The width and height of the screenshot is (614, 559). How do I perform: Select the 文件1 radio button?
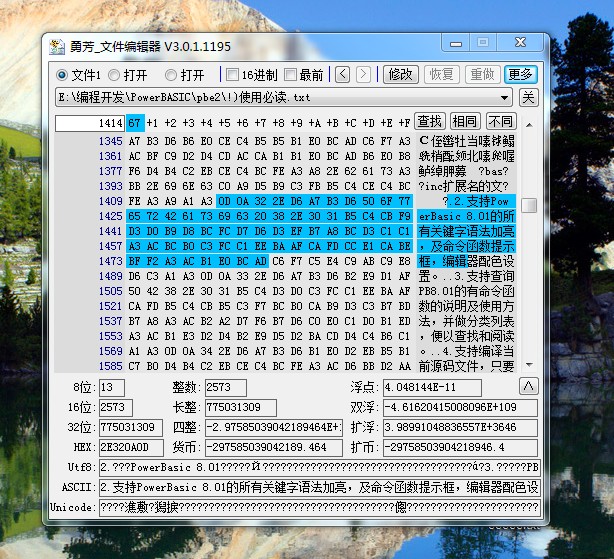62,75
